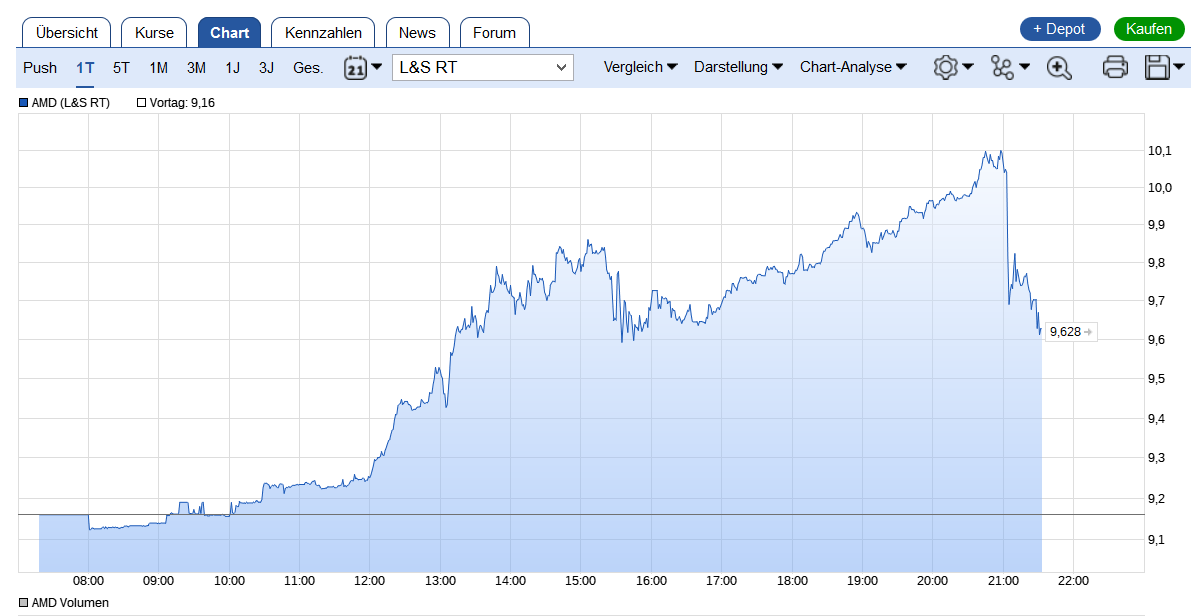Select the 1J time range
The width and height of the screenshot is (1197, 616).
click(232, 67)
